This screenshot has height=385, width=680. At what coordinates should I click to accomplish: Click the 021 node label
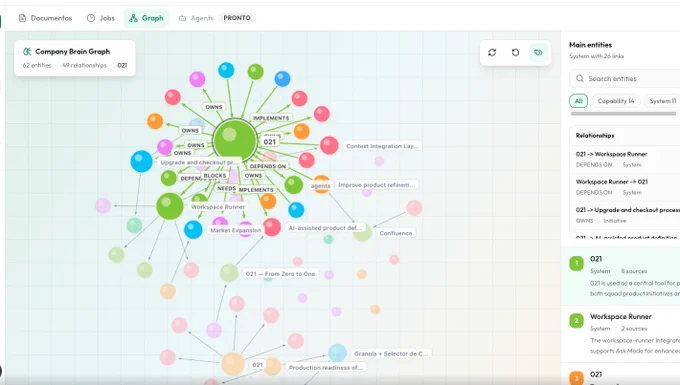269,142
